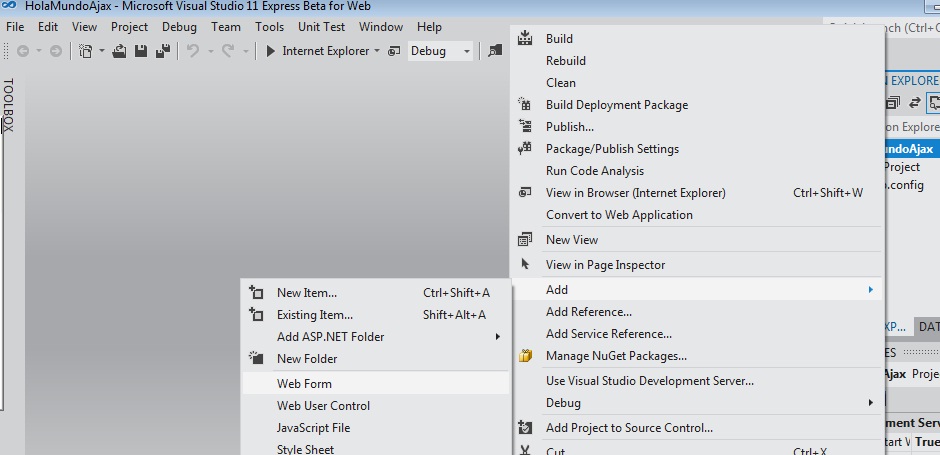The height and width of the screenshot is (455, 940).
Task: Open the Team menu
Action: coord(226,27)
